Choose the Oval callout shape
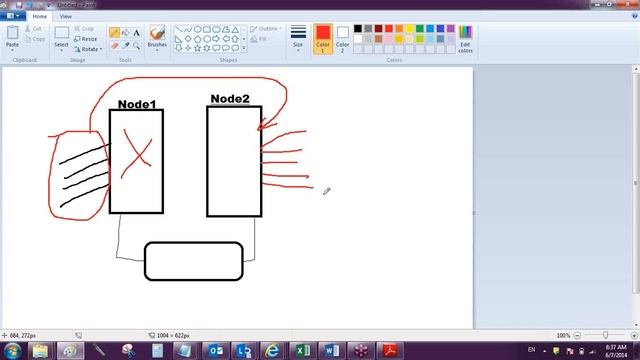Image resolution: width=640 pixels, height=360 pixels. (226, 48)
